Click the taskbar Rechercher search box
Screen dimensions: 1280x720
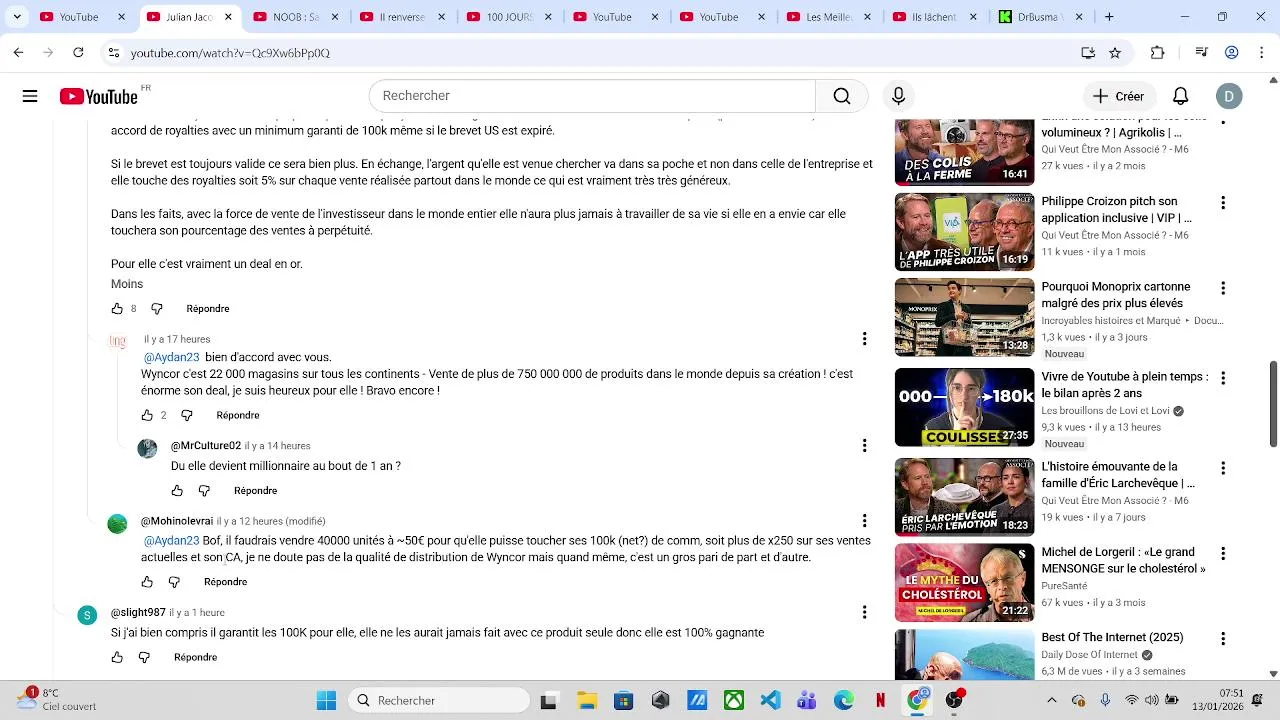[440, 701]
